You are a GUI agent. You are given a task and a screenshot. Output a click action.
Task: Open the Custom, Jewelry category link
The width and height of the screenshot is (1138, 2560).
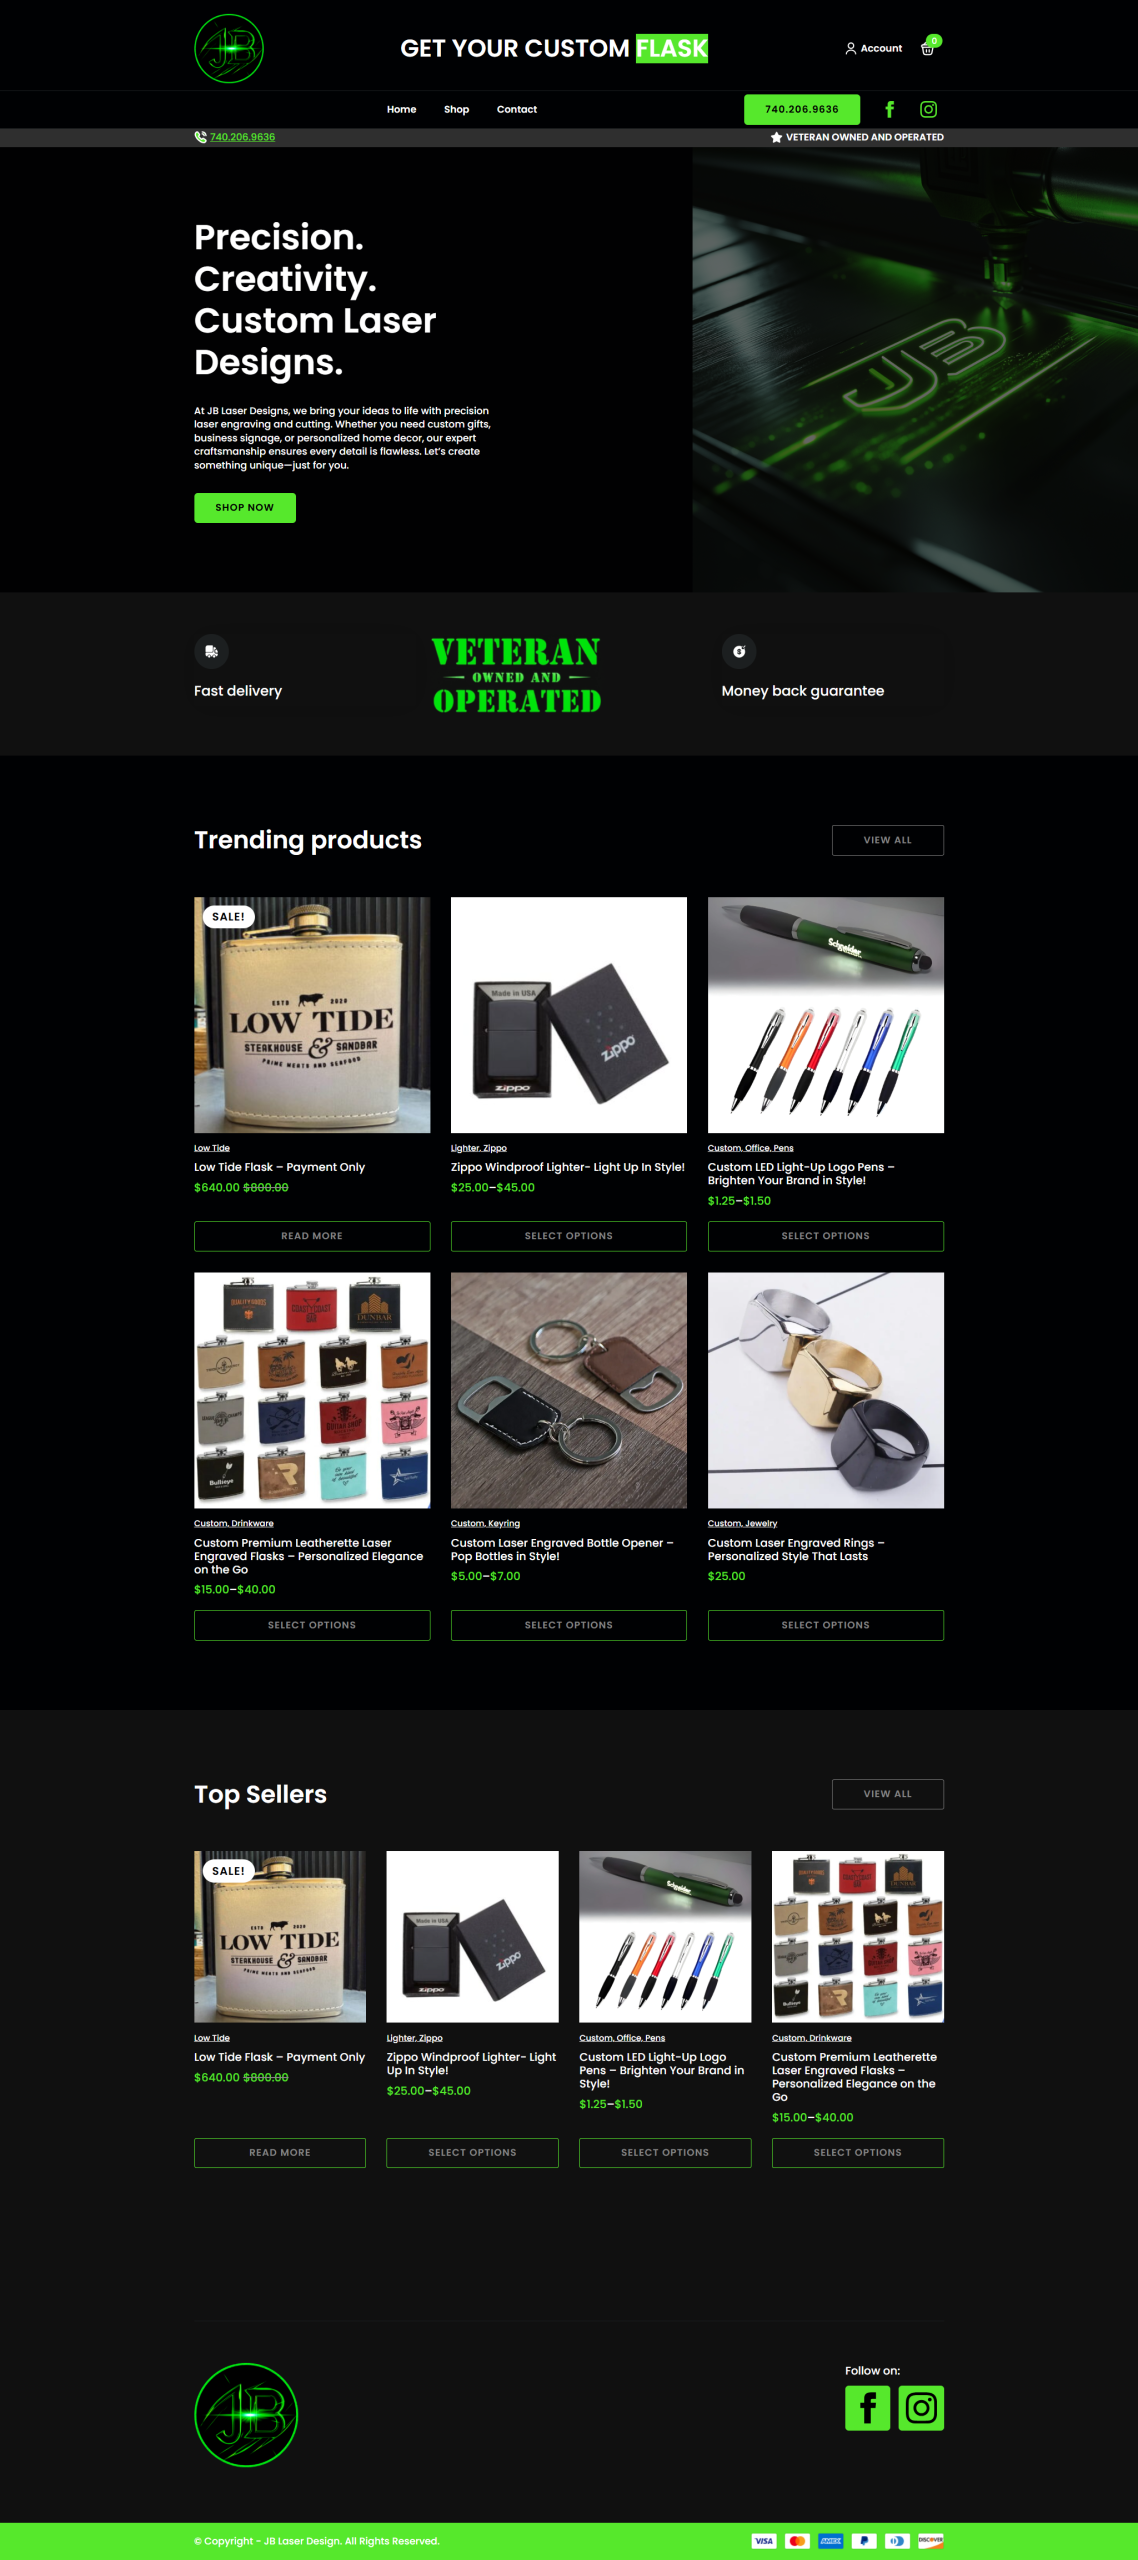click(x=742, y=1523)
